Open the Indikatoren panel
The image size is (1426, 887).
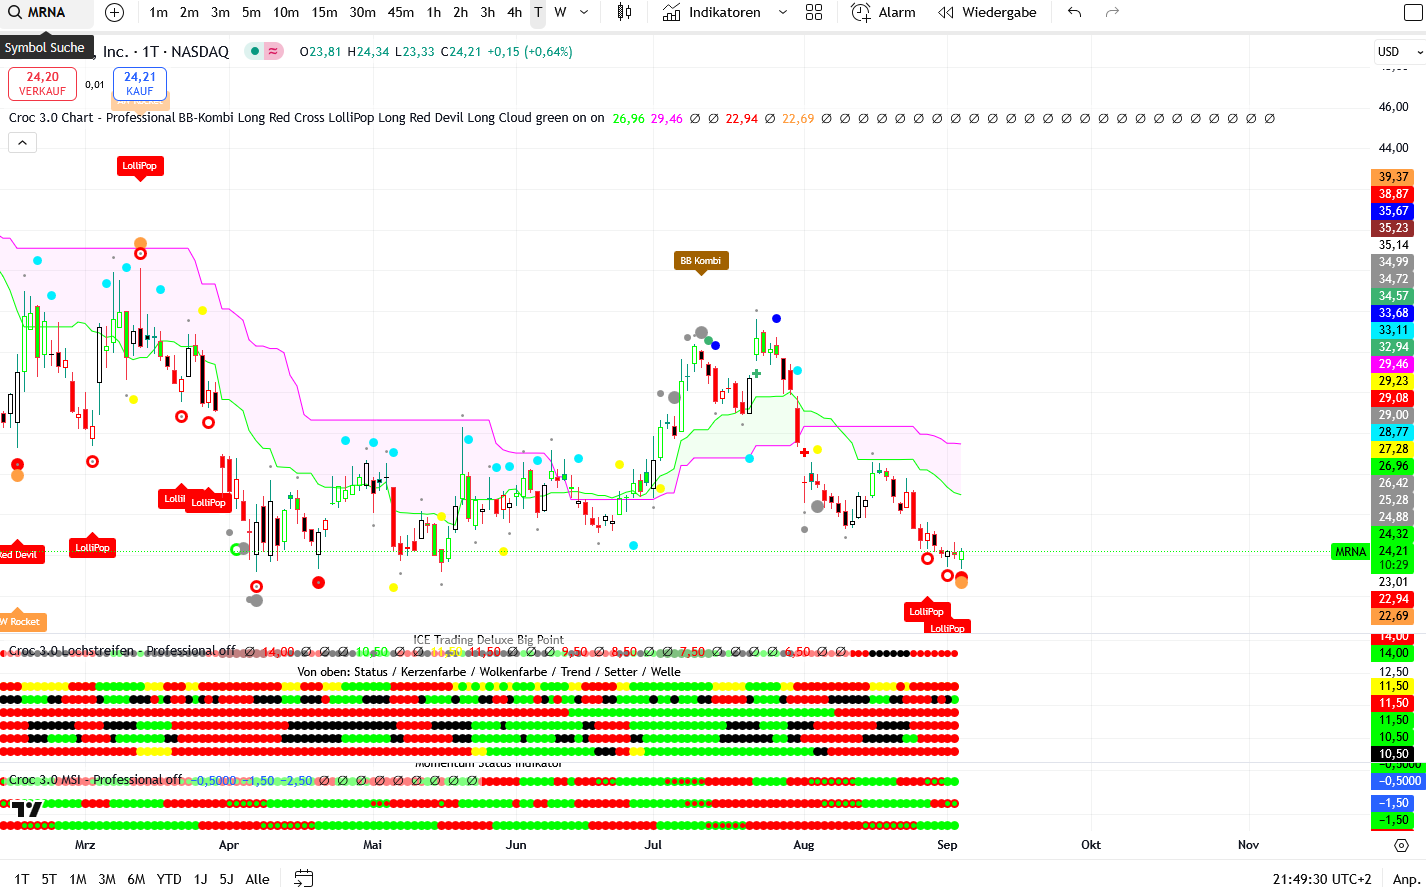(712, 13)
